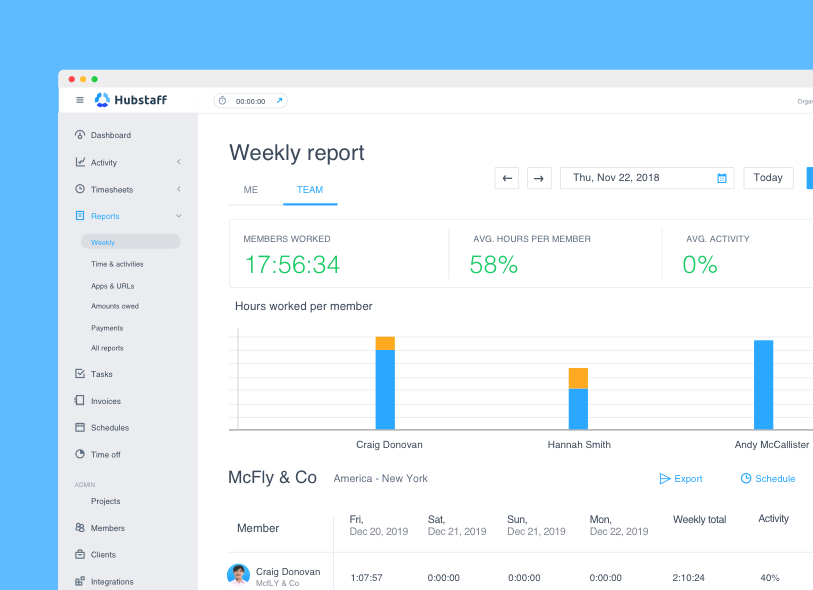
Task: Click the Today button
Action: pos(767,177)
